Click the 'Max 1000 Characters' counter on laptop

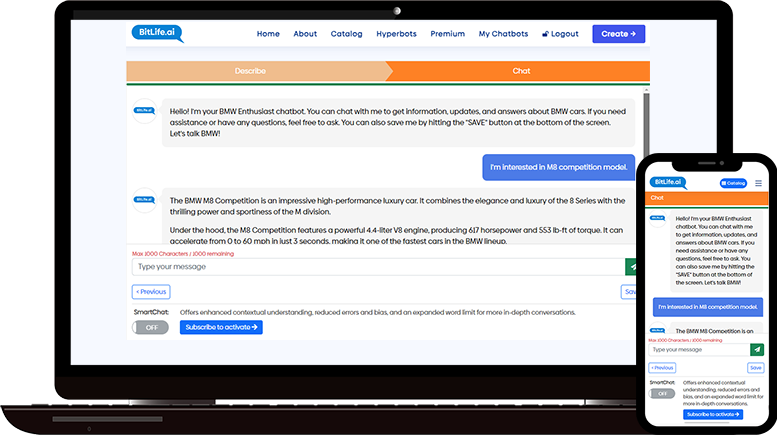pos(183,254)
